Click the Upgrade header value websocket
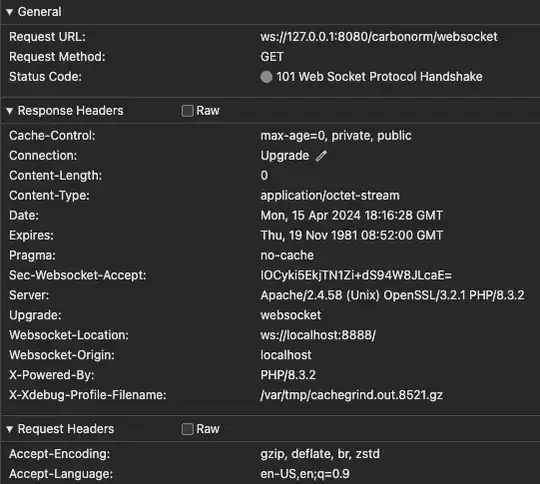Viewport: 540px width, 484px height. coord(291,315)
